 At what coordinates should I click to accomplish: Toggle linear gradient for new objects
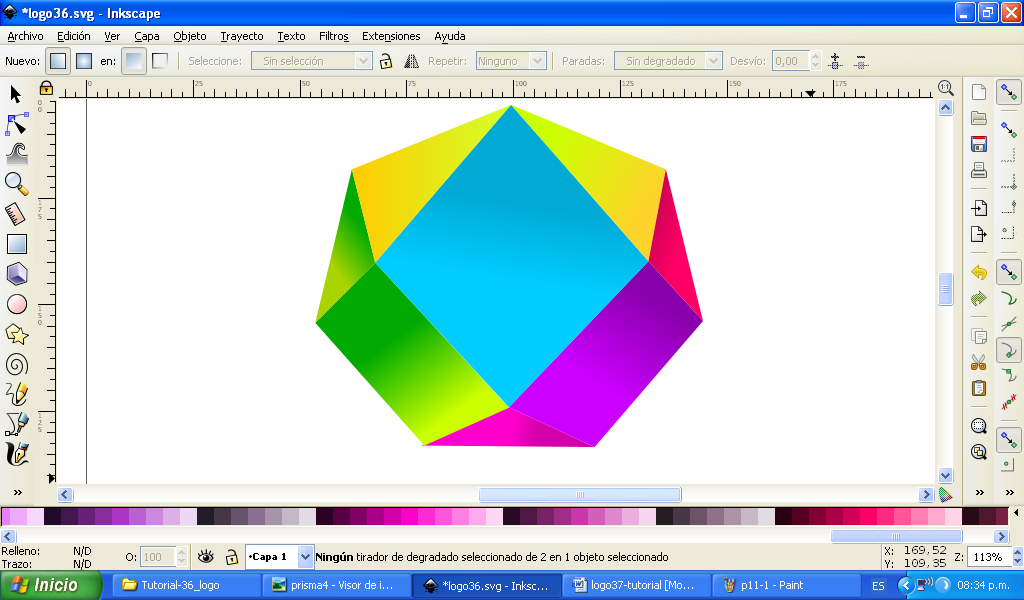pyautogui.click(x=58, y=61)
